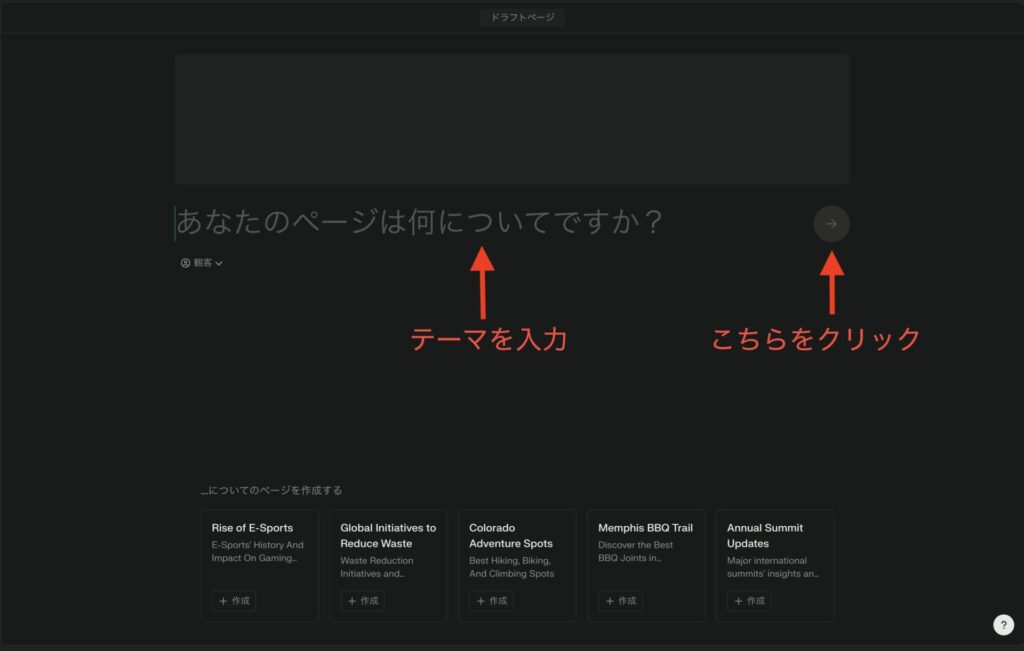This screenshot has width=1024, height=651.
Task: Click the Best Hiking, Biking, And Climbing description
Action: point(511,567)
